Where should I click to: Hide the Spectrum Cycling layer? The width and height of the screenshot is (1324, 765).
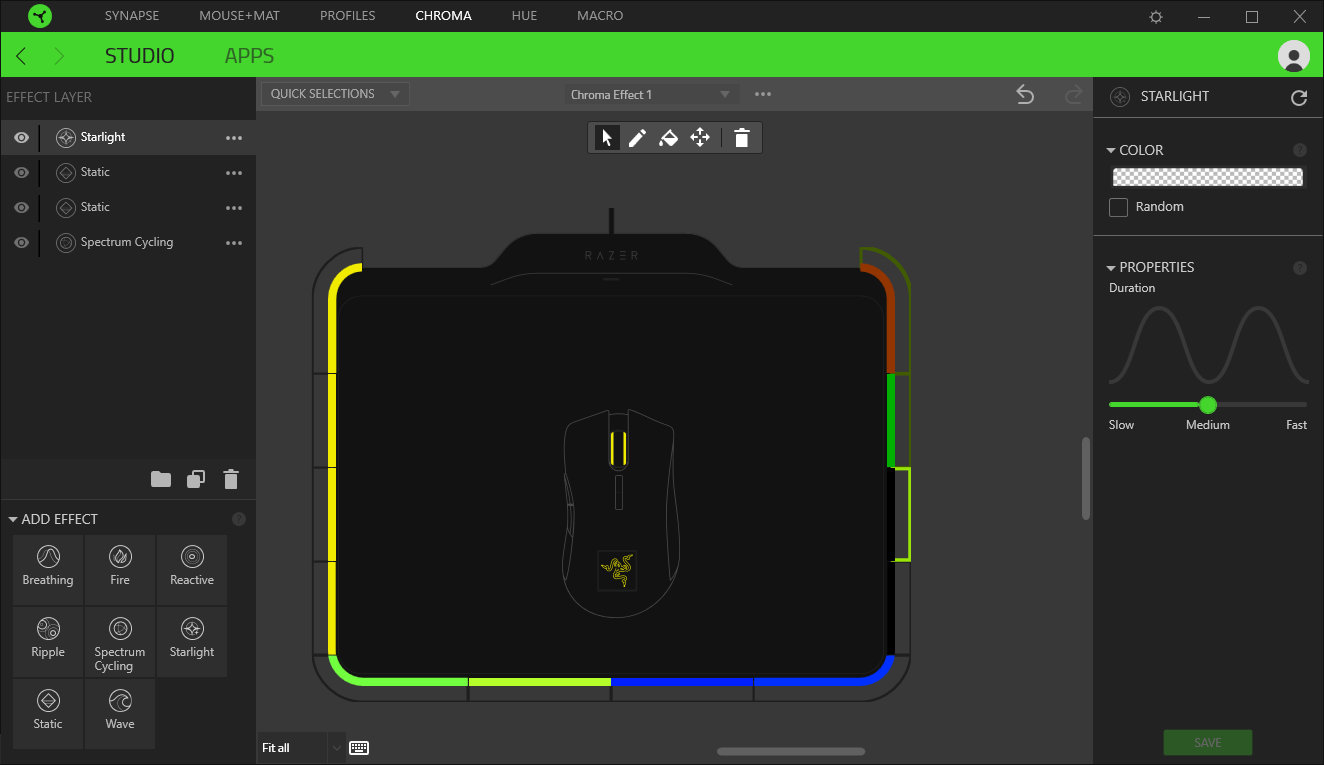pyautogui.click(x=21, y=243)
